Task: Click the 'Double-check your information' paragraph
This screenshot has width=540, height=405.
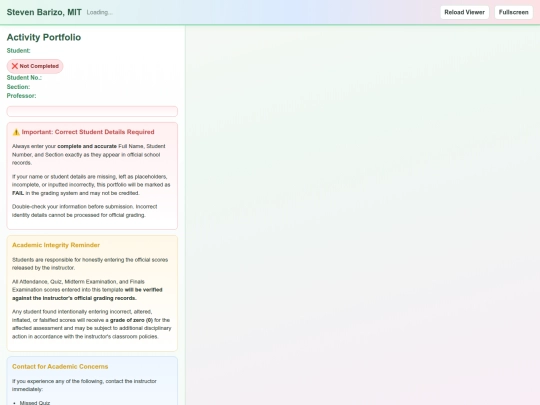Action: click(85, 211)
